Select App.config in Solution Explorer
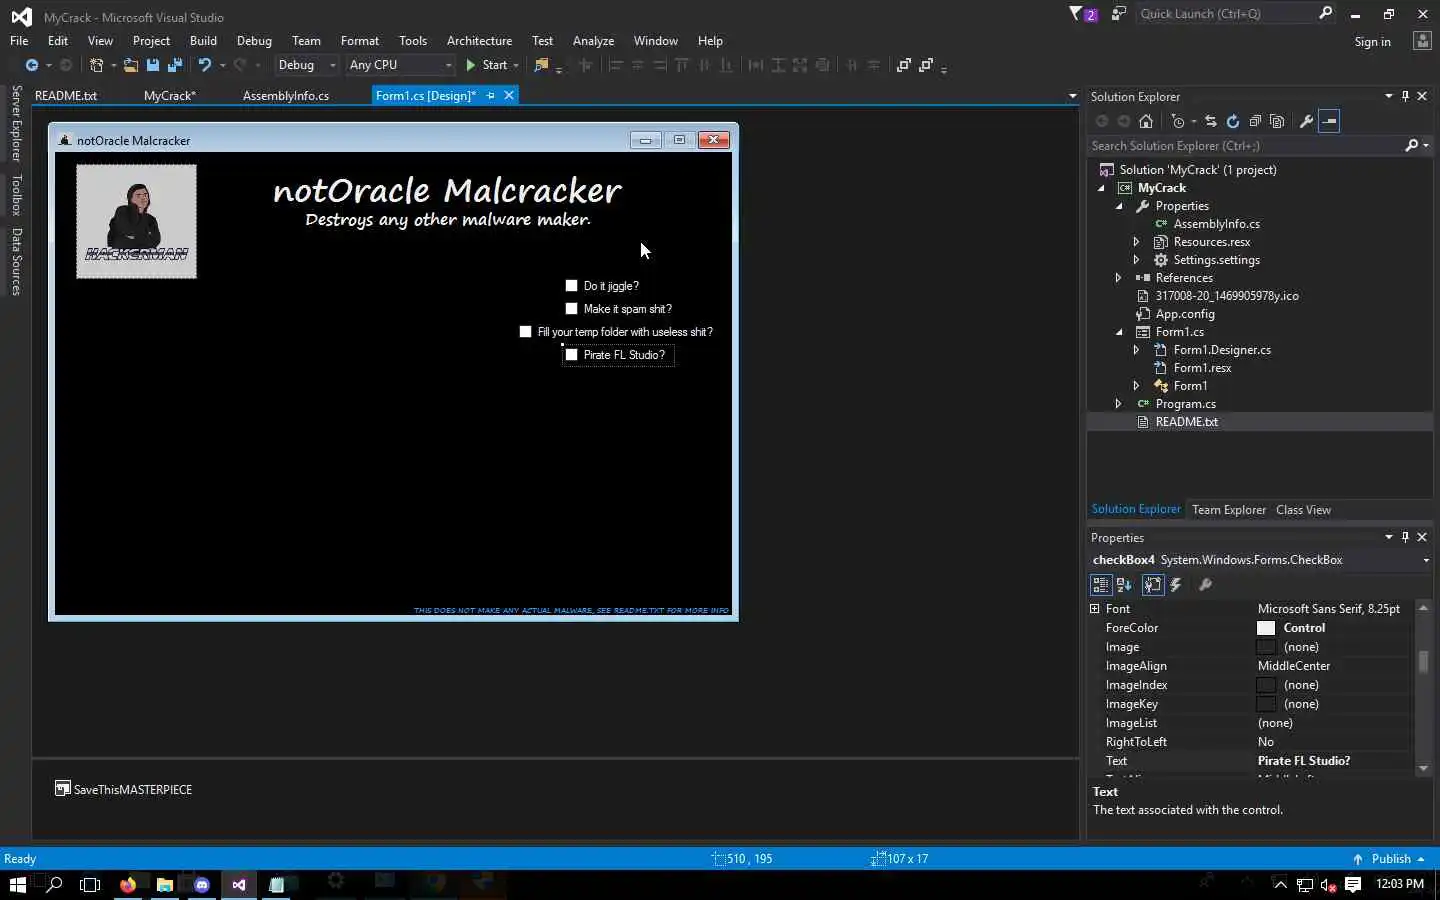 coord(1185,314)
